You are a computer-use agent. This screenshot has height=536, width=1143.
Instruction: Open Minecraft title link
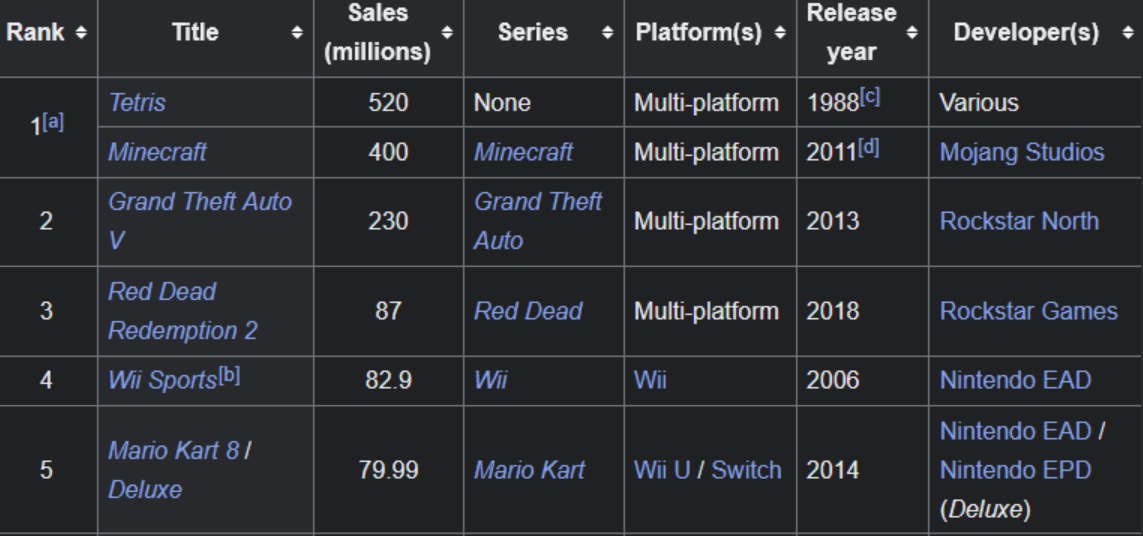point(157,152)
